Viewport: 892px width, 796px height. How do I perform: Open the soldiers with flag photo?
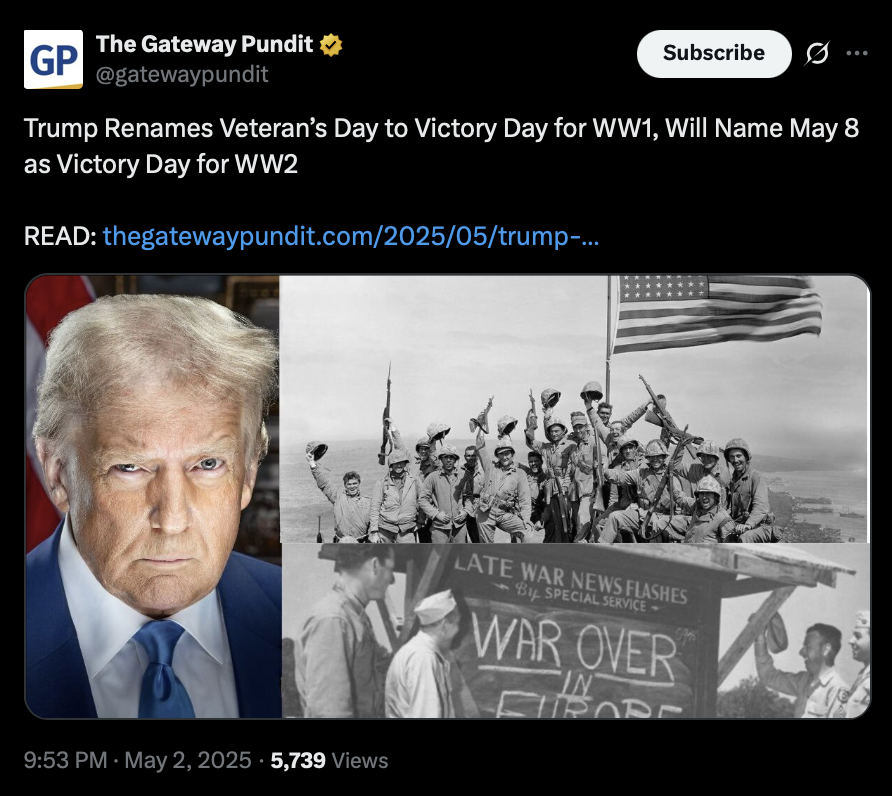[x=575, y=409]
